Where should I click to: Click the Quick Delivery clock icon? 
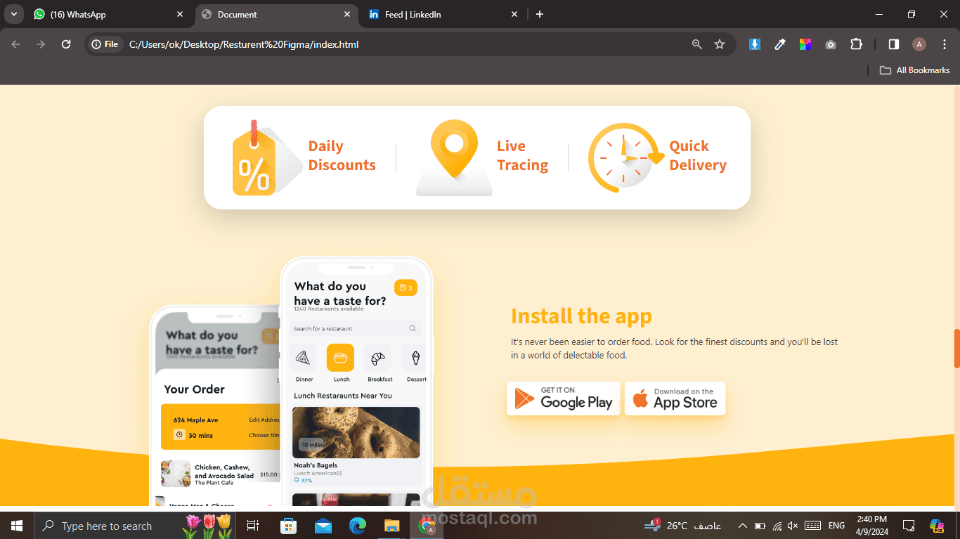(625, 157)
